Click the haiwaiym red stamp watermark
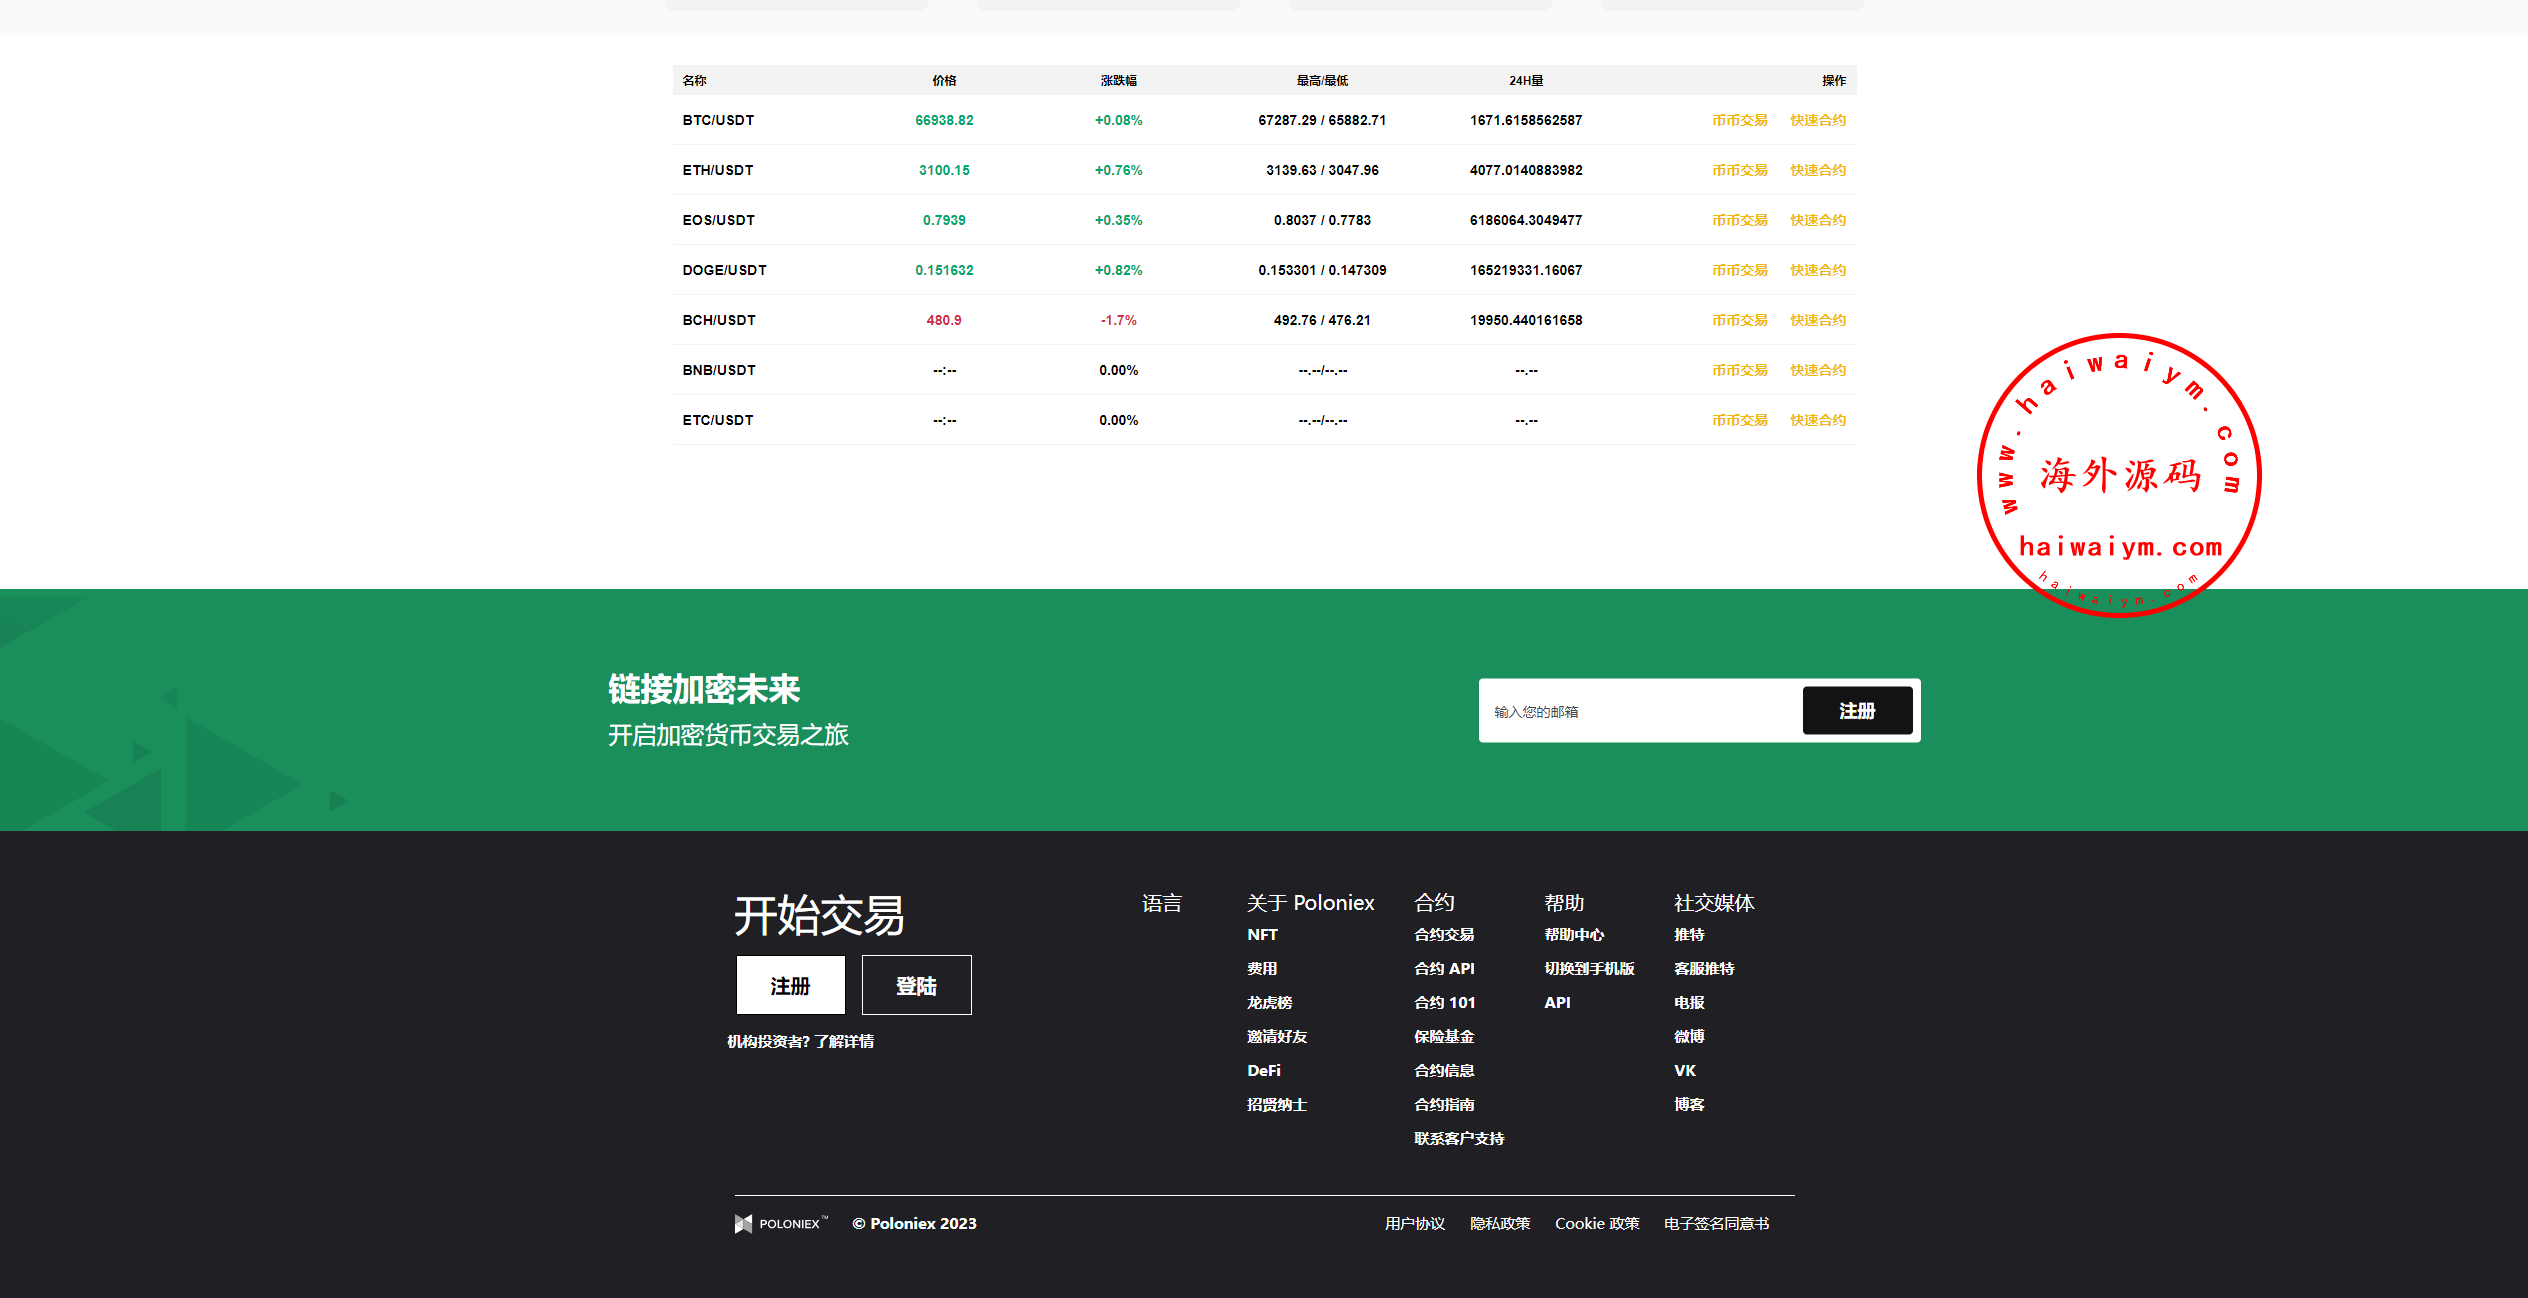Image resolution: width=2528 pixels, height=1298 pixels. tap(2119, 475)
